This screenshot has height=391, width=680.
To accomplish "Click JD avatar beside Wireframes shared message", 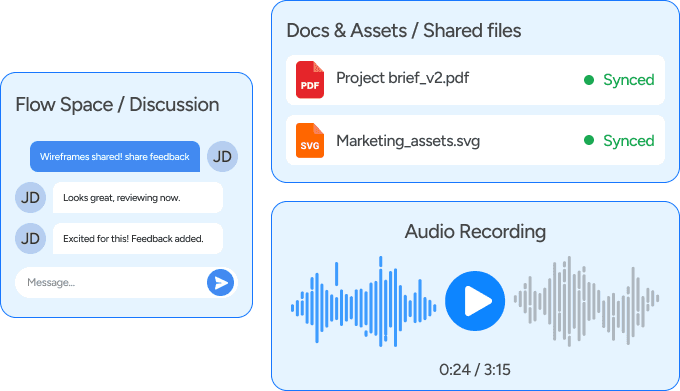I will (x=222, y=156).
